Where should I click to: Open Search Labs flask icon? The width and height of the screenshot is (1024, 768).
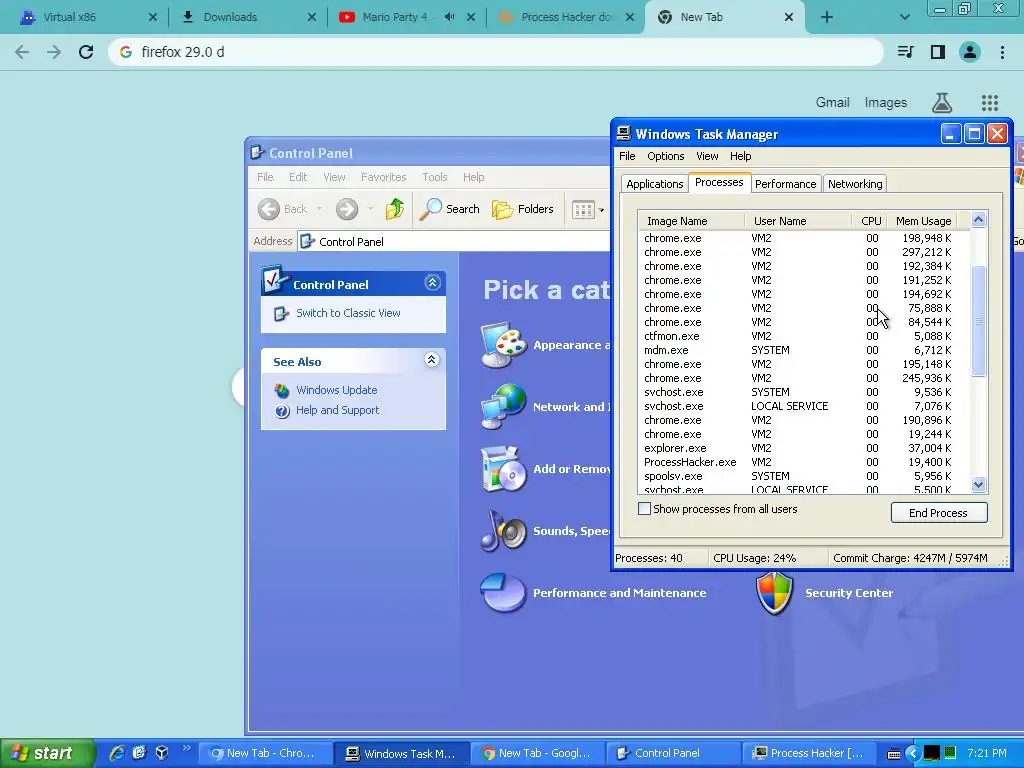942,103
